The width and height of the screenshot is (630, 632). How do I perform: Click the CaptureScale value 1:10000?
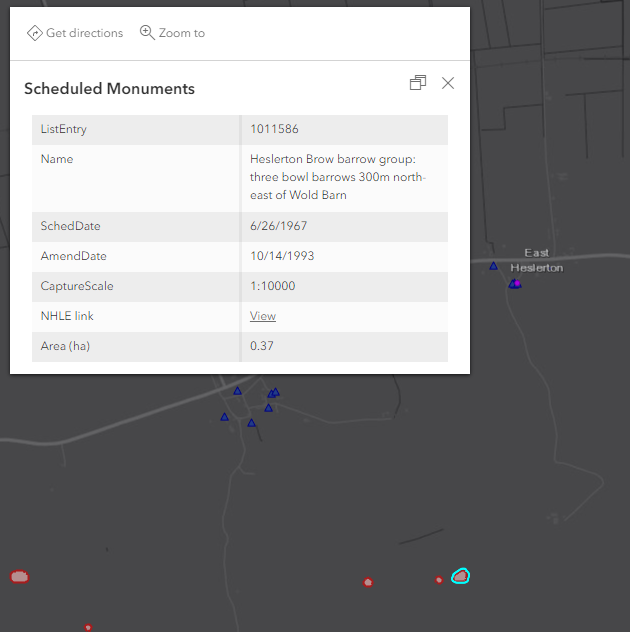click(272, 286)
